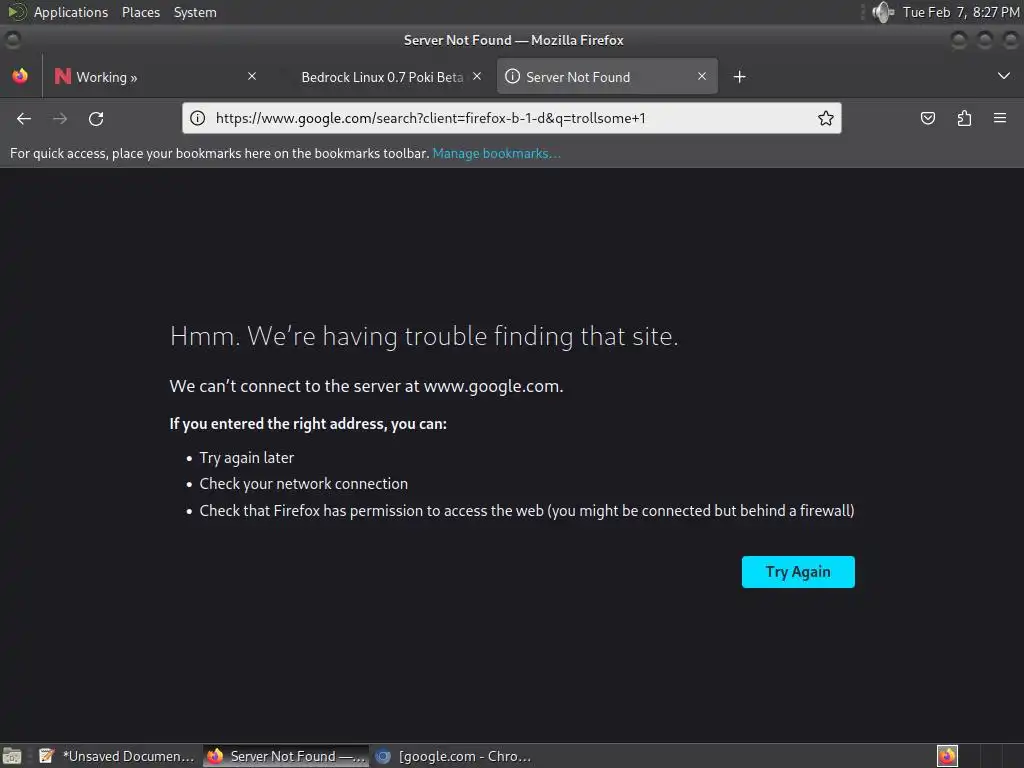This screenshot has height=768, width=1024.
Task: Open the Applications menu
Action: coord(71,12)
